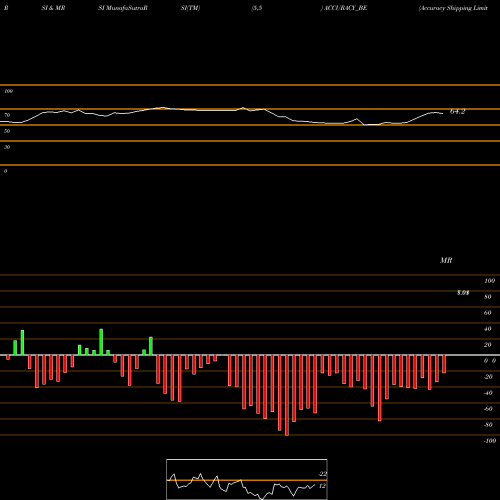Viewport: 500px width, 500px height.
Task: Click the "22" value in the mini chart
Action: 323,474
